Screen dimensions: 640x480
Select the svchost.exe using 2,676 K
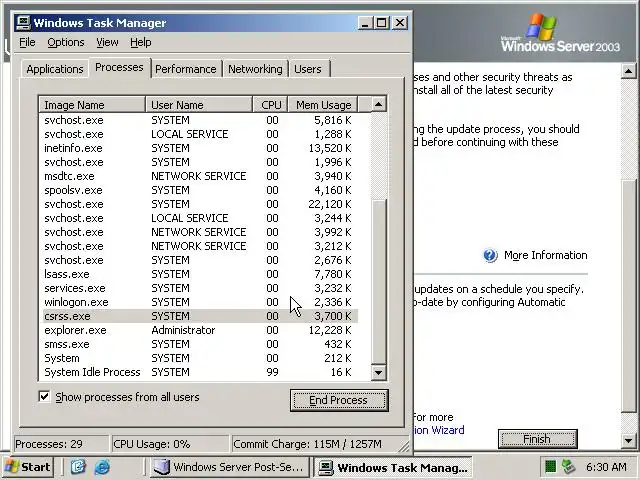point(200,260)
